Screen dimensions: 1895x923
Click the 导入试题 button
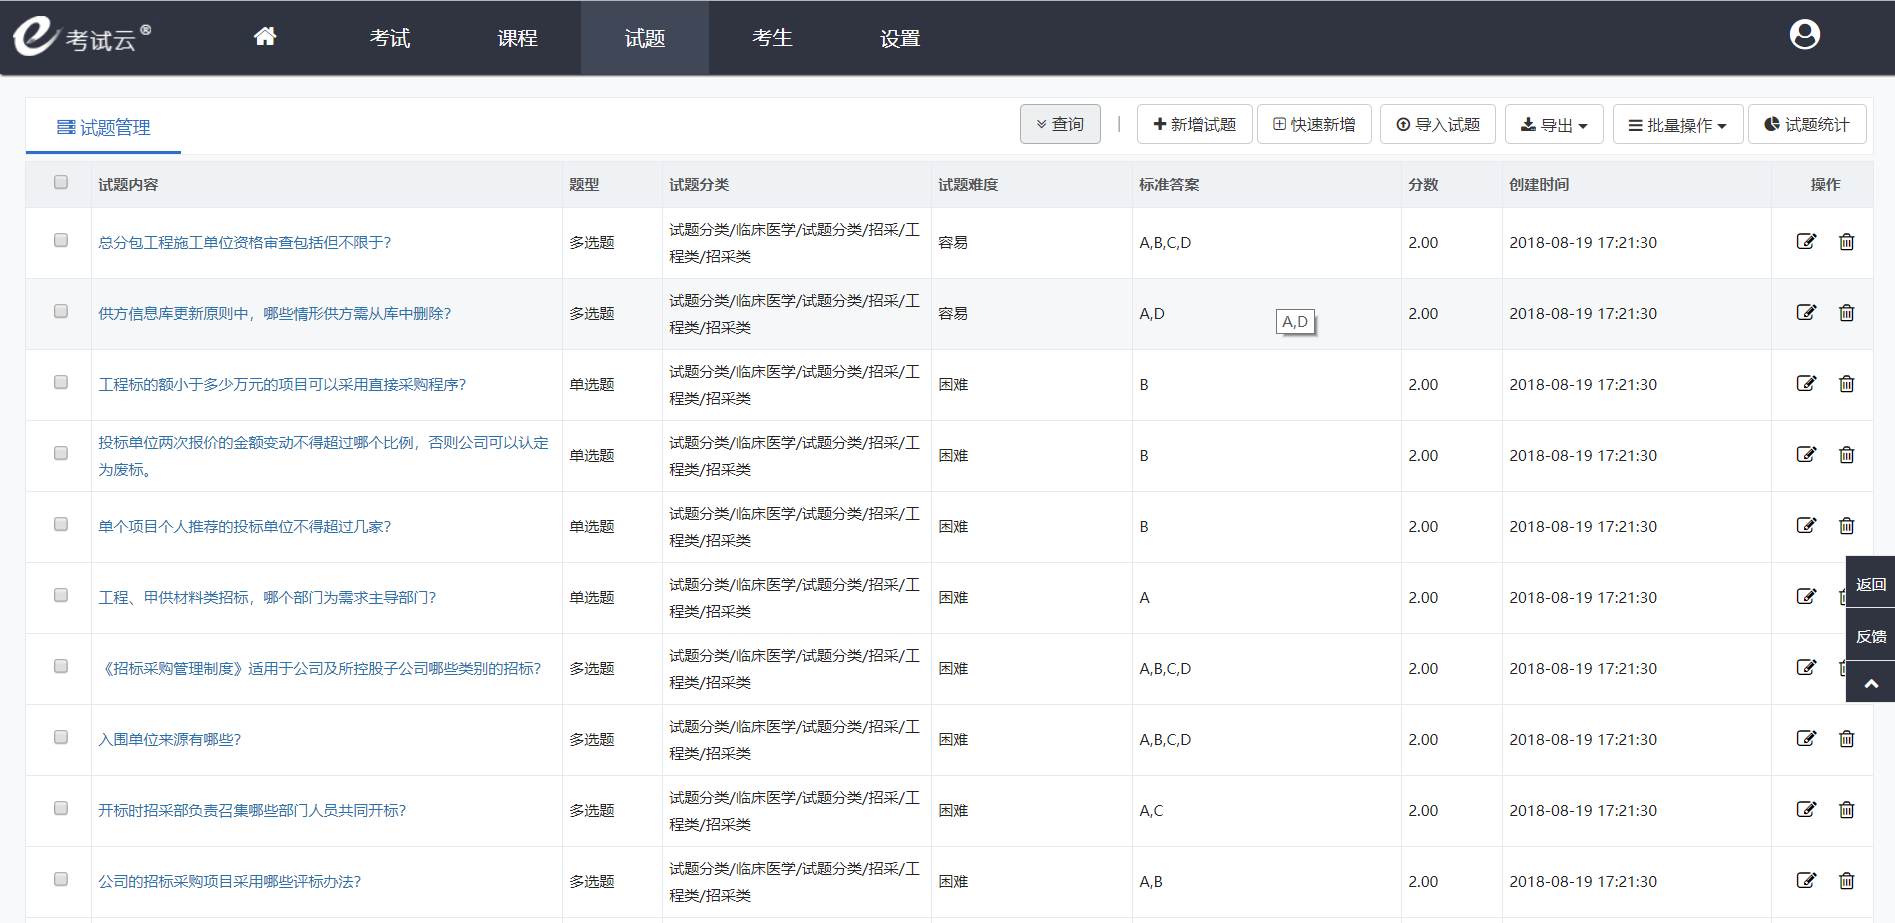[x=1438, y=124]
